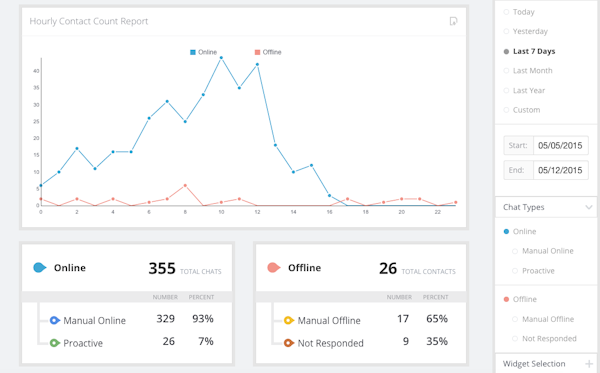Image resolution: width=600 pixels, height=373 pixels.
Task: Click the pink Offline chat bubble icon
Action: pyautogui.click(x=274, y=267)
